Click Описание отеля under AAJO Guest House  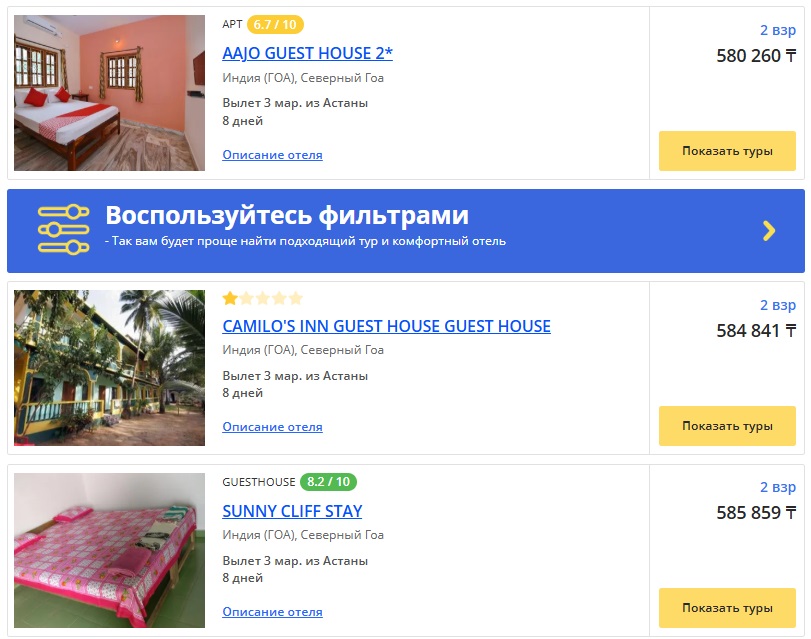pos(273,155)
